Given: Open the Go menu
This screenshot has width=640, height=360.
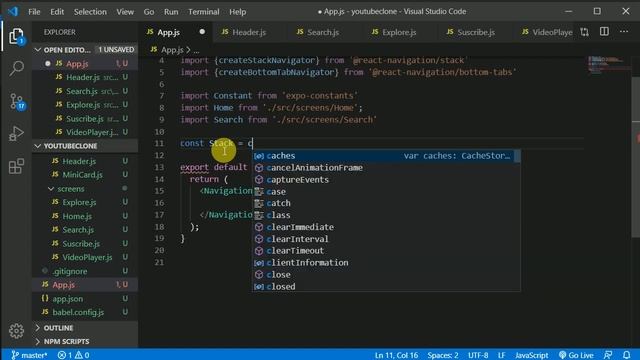Looking at the screenshot, I should (x=149, y=11).
